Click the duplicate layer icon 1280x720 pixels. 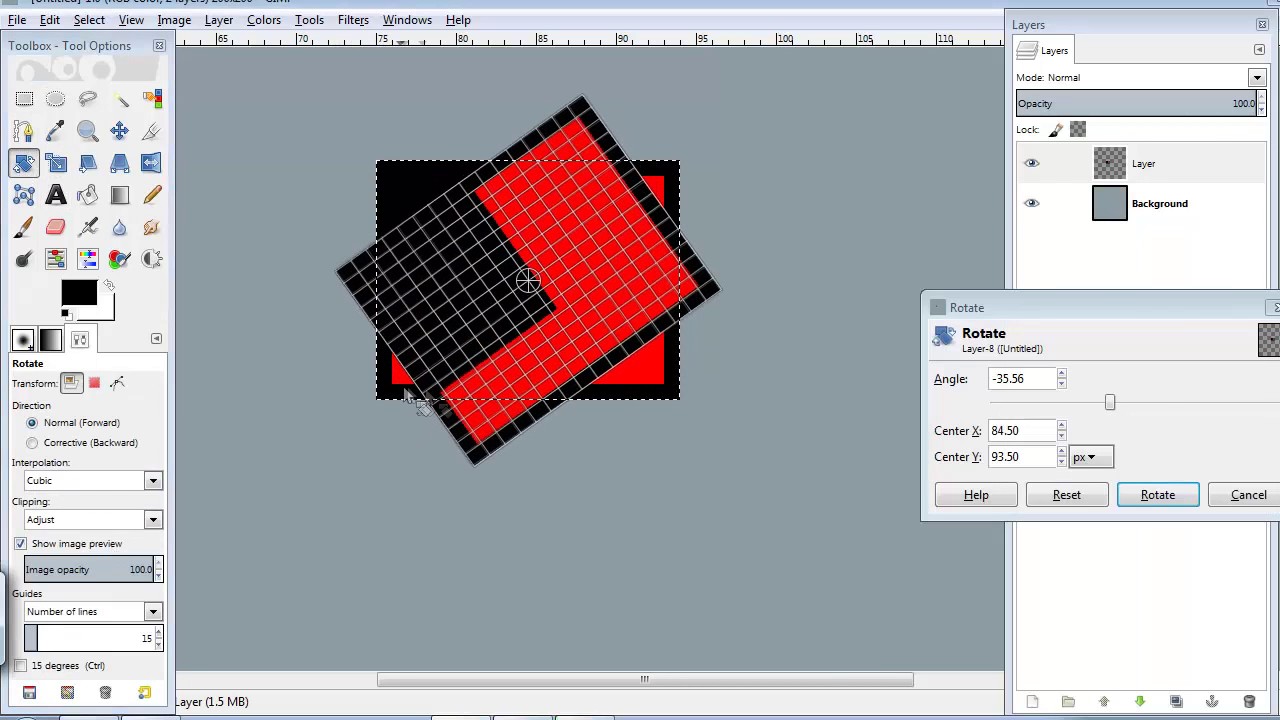coord(1176,702)
